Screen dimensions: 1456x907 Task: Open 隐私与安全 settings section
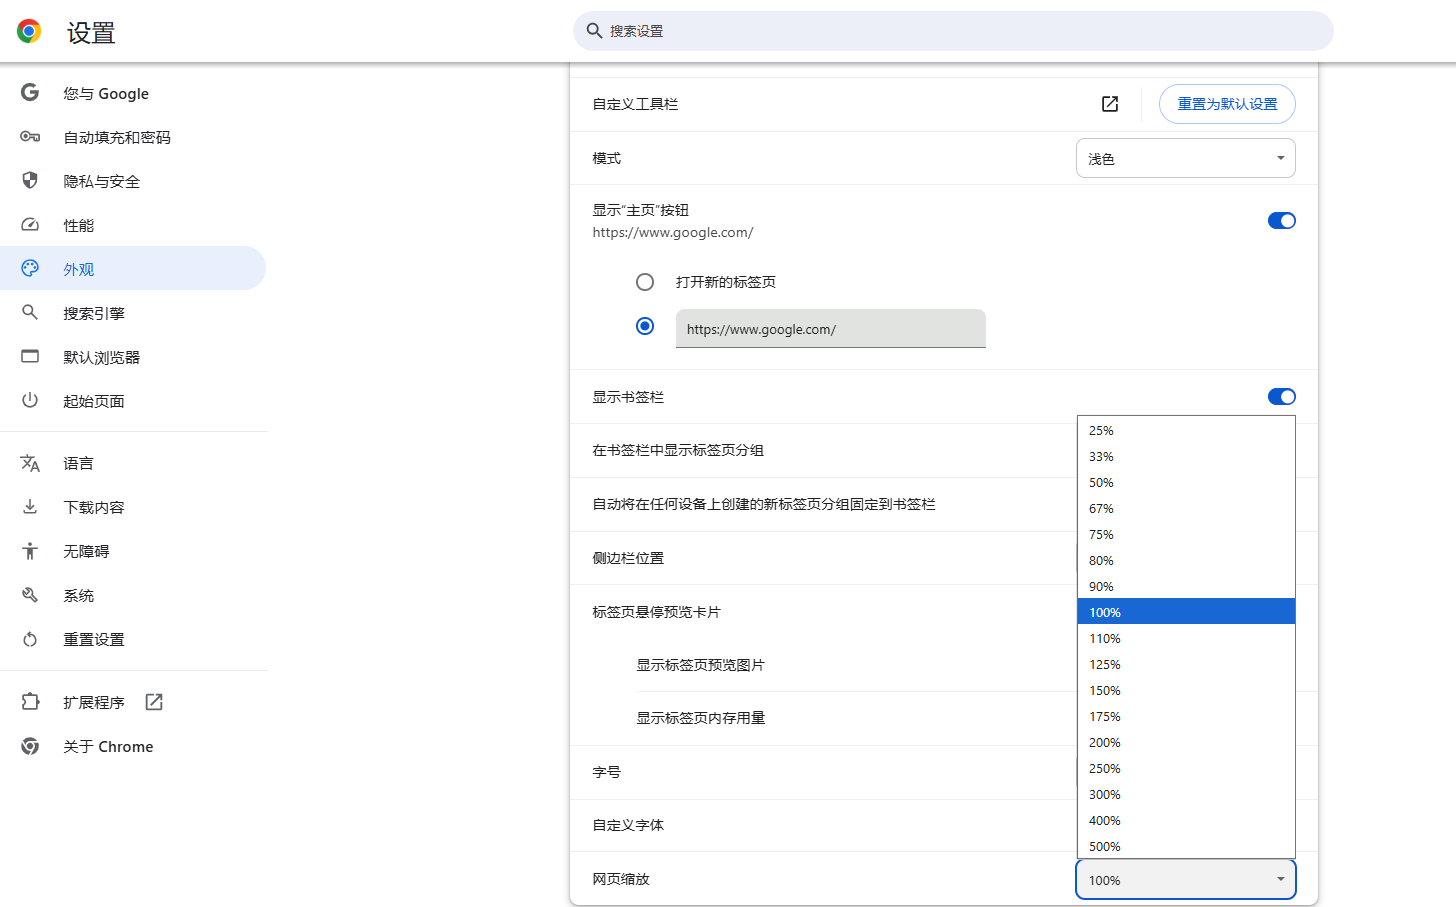point(133,181)
